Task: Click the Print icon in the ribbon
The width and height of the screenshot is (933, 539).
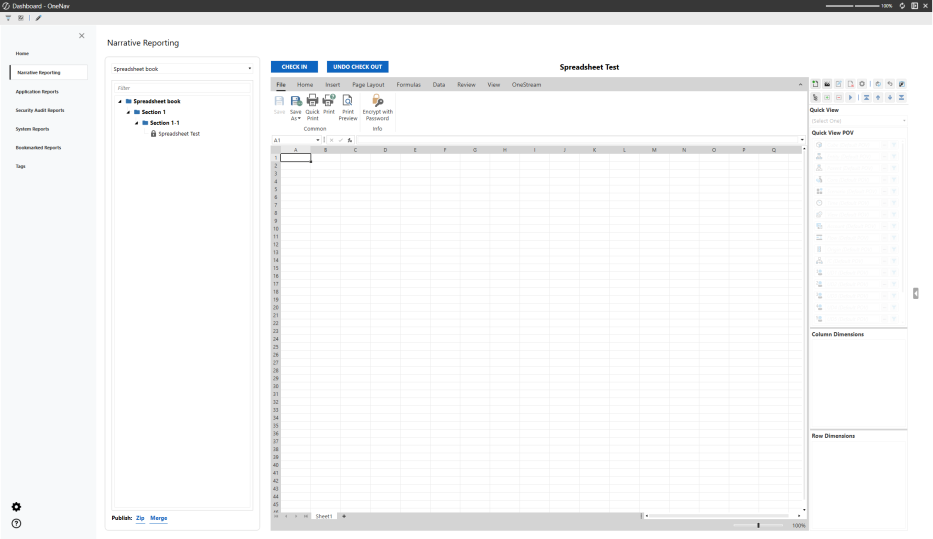Action: tap(328, 101)
